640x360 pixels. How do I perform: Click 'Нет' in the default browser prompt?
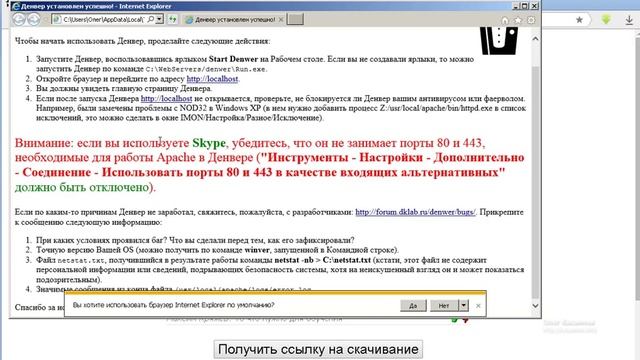click(444, 305)
